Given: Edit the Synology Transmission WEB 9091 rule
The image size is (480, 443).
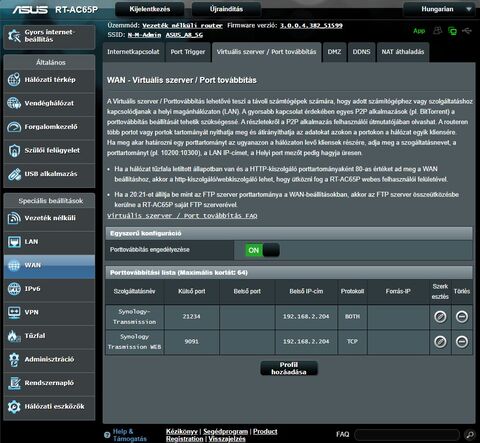Looking at the screenshot, I should click(440, 341).
